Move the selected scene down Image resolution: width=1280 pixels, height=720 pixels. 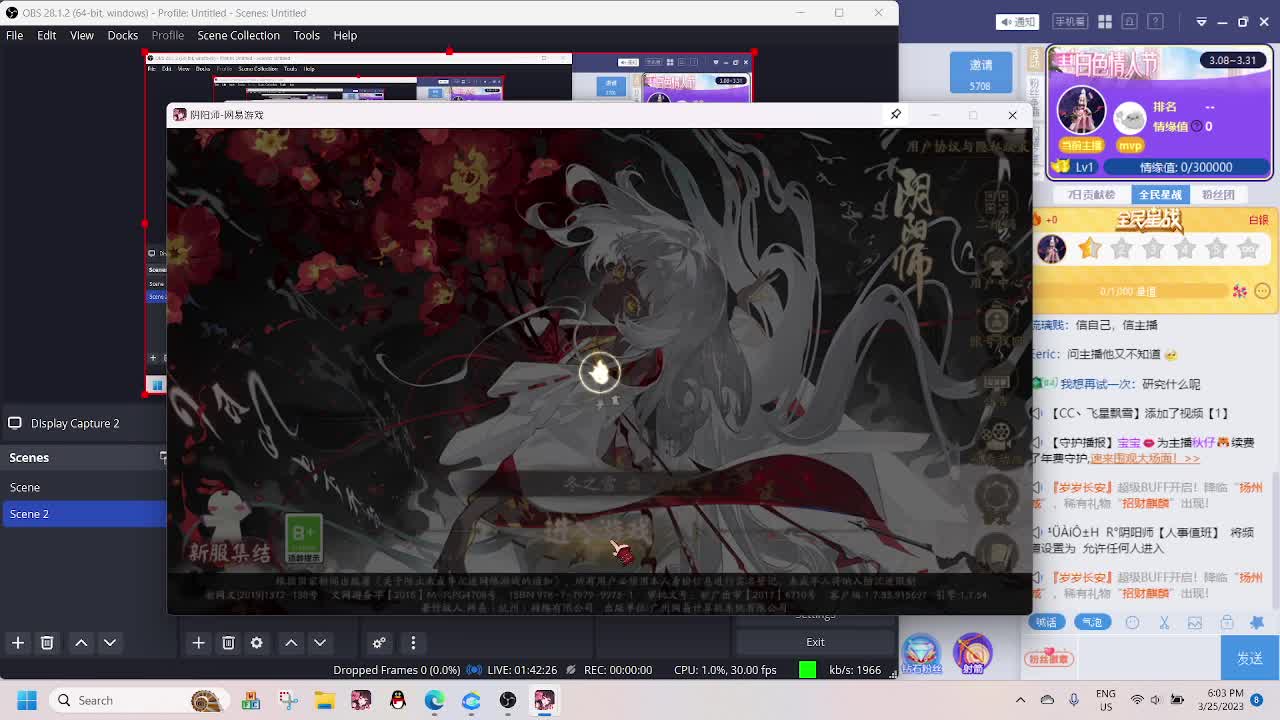click(x=110, y=643)
